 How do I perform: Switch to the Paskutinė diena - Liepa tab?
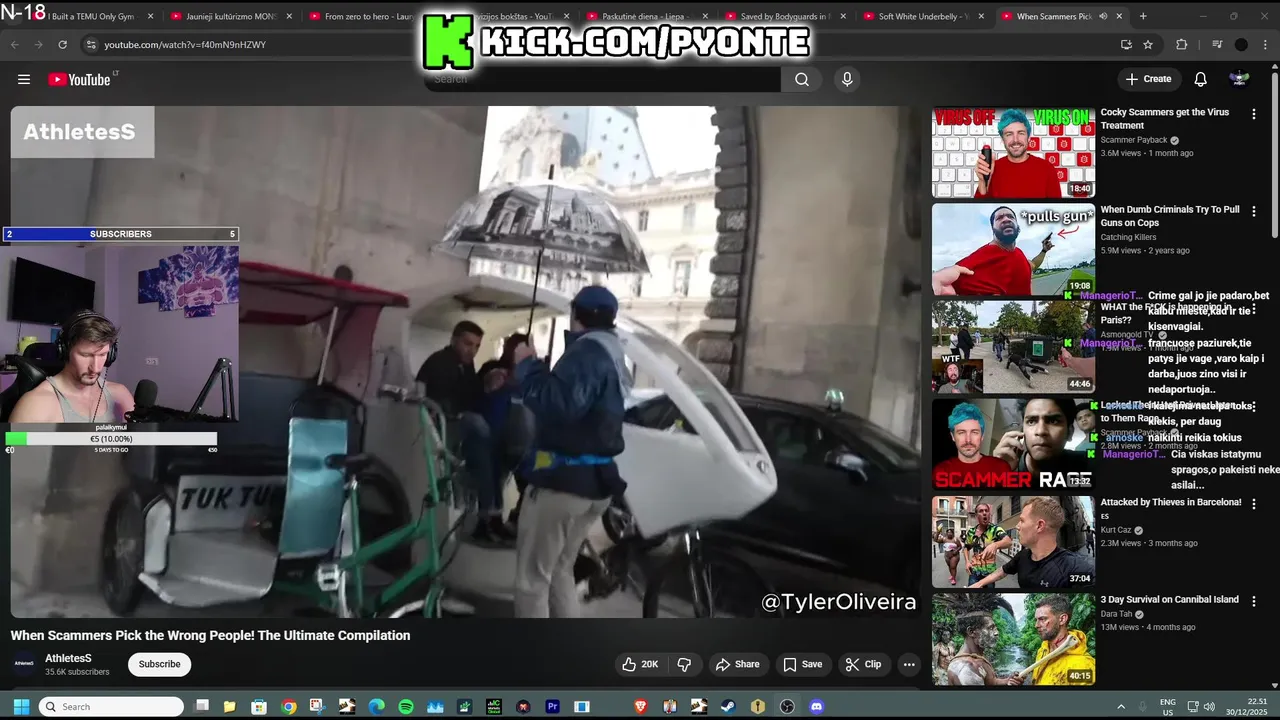(648, 16)
